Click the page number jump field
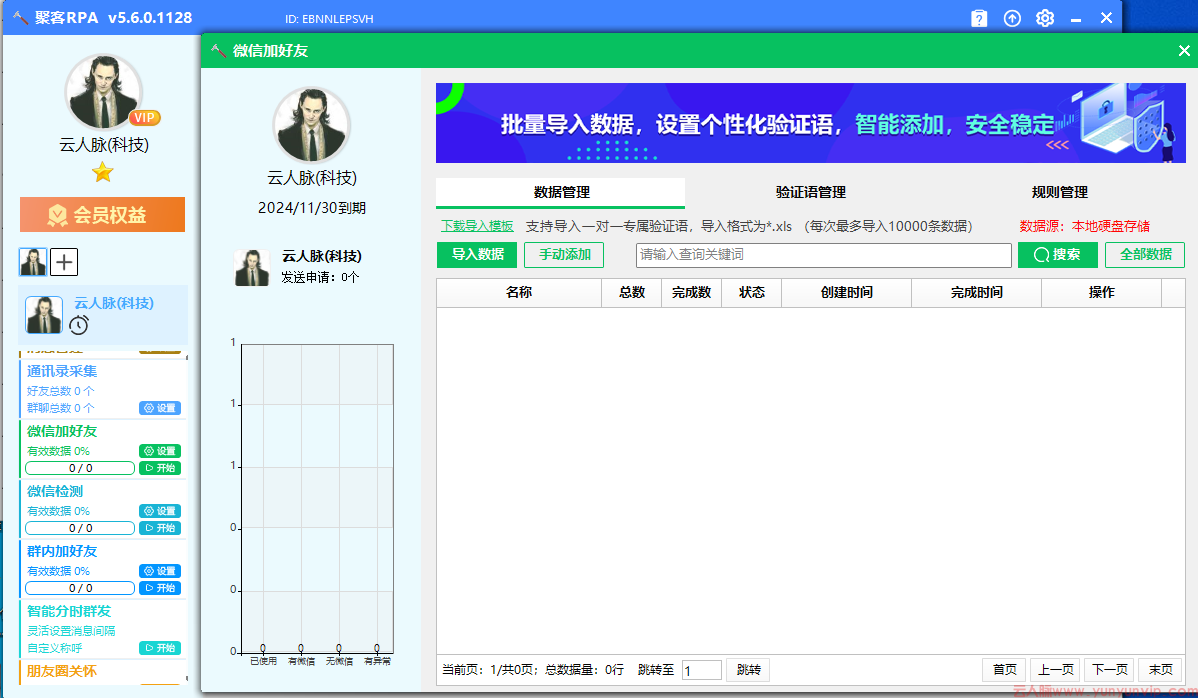1198x698 pixels. 701,670
